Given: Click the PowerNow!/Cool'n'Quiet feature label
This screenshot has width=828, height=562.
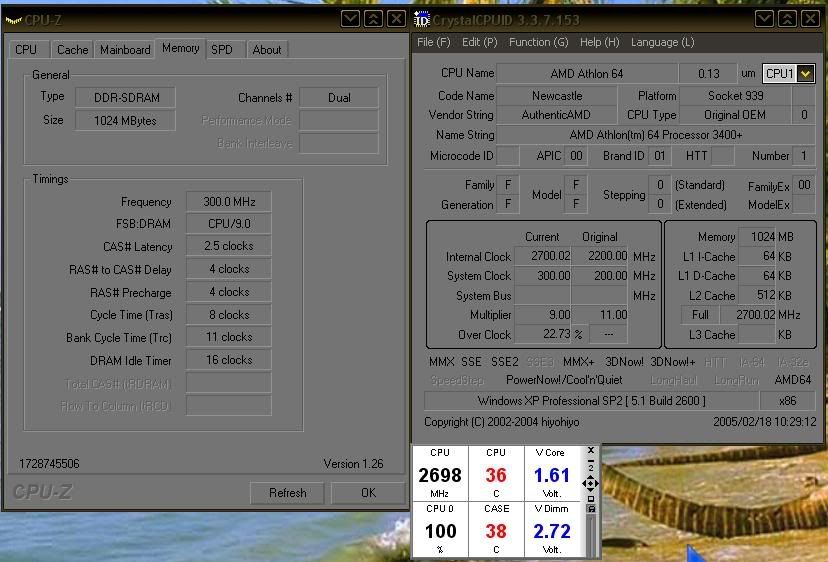Looking at the screenshot, I should coord(564,380).
